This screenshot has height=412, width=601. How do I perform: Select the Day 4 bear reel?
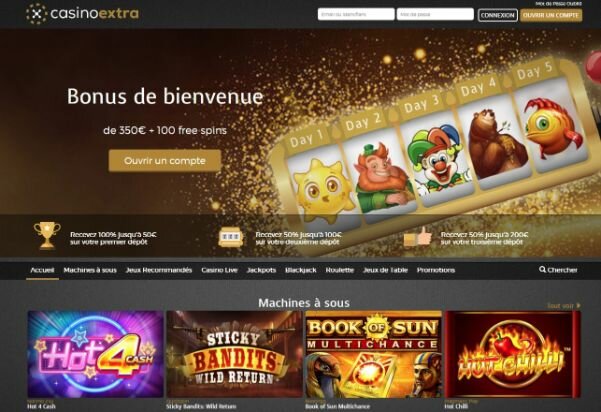pyautogui.click(x=494, y=142)
